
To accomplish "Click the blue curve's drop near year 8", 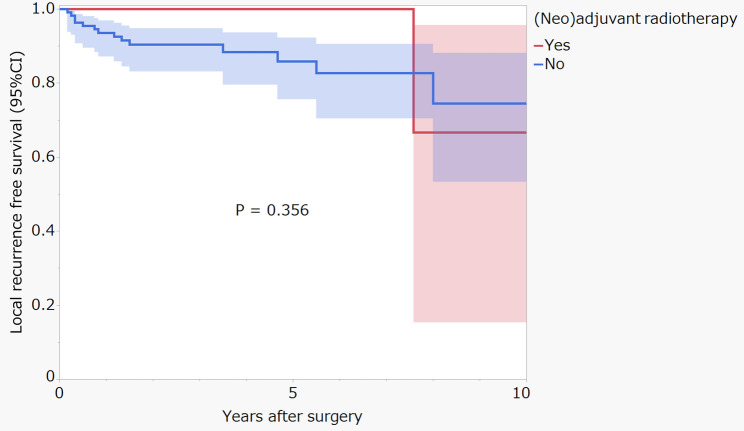I will pos(433,89).
